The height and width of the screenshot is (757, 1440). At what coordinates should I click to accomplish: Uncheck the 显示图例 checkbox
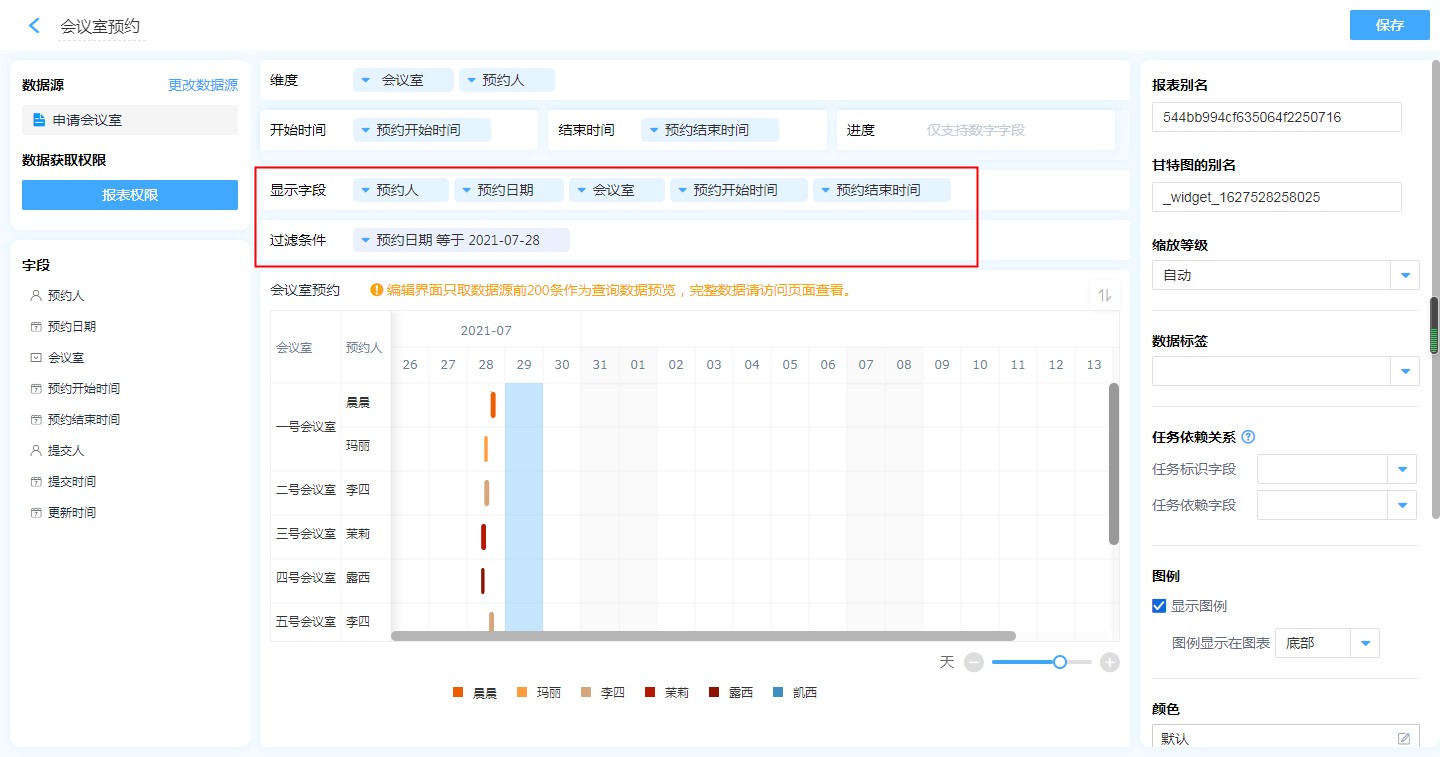[x=1159, y=606]
